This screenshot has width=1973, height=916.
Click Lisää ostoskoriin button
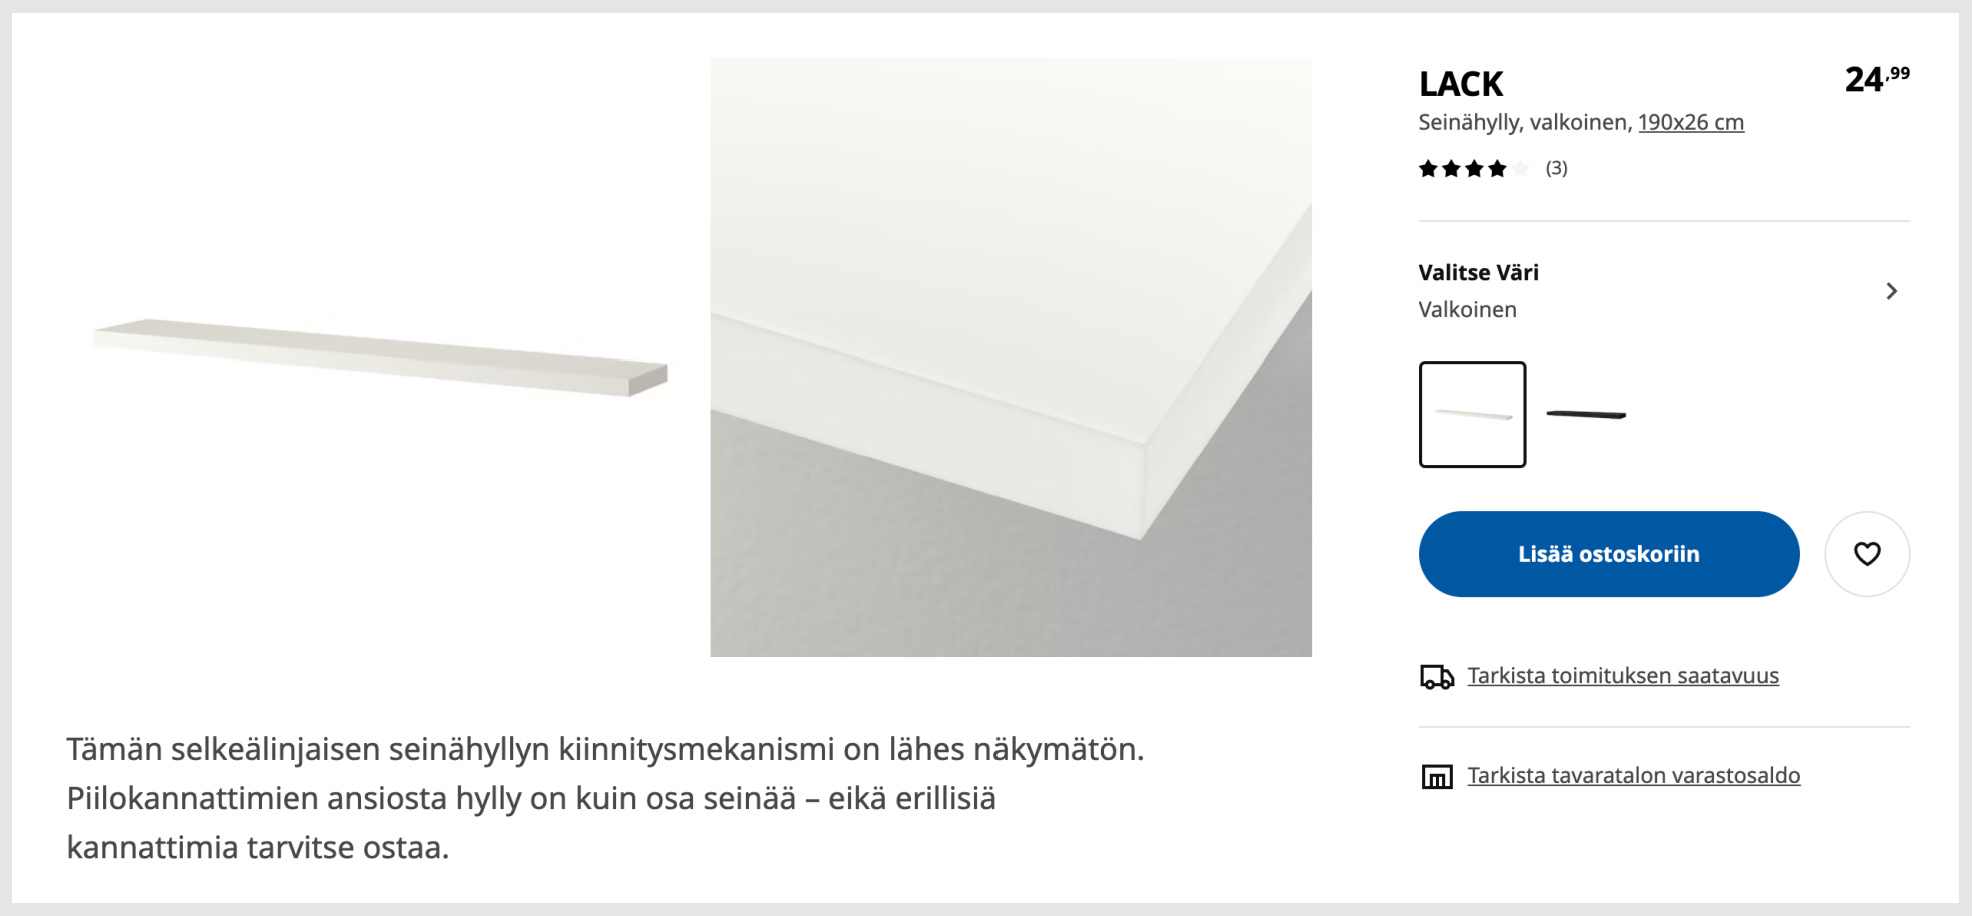pyautogui.click(x=1609, y=554)
